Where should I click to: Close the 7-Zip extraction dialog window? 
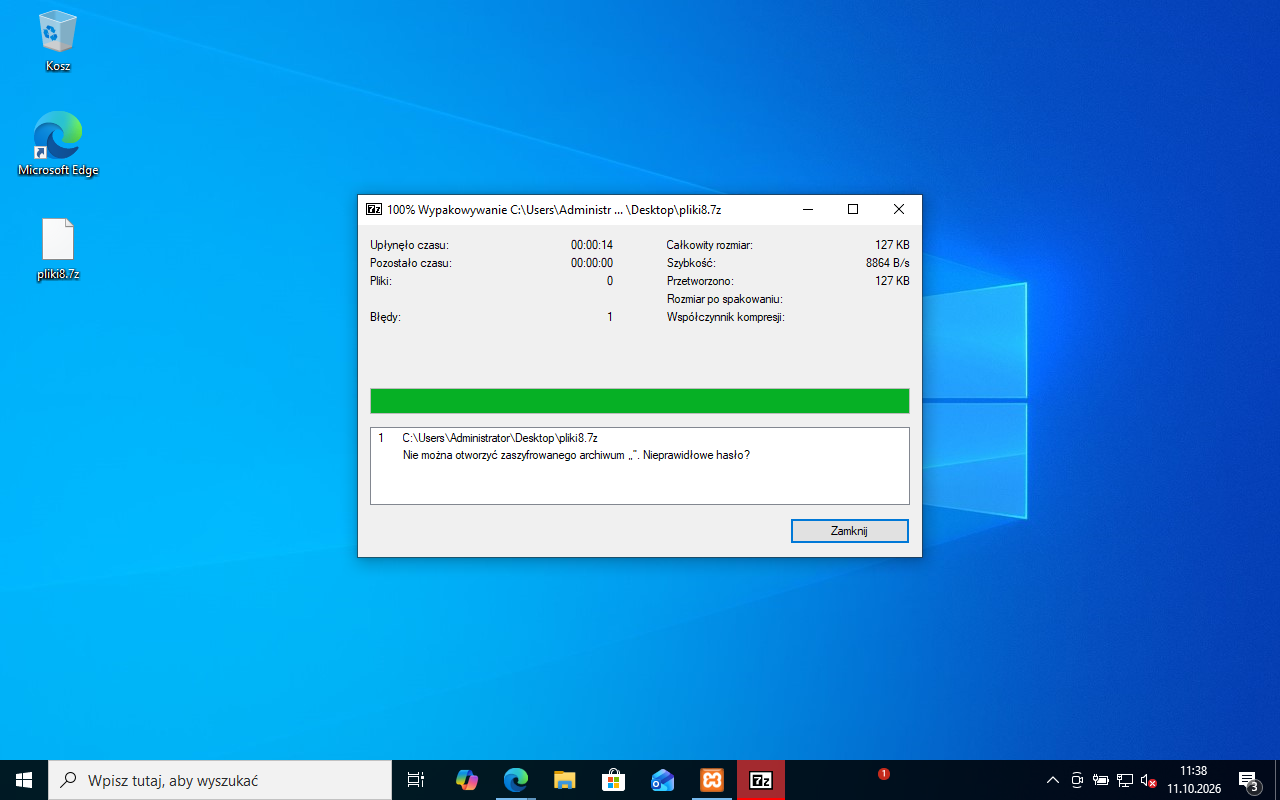(899, 210)
